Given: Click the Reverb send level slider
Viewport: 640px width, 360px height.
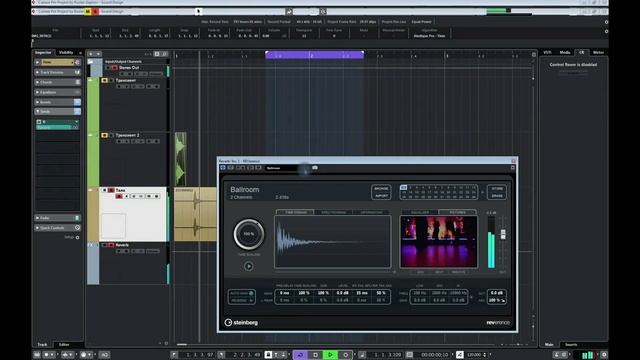Looking at the screenshot, I should 57,127.
